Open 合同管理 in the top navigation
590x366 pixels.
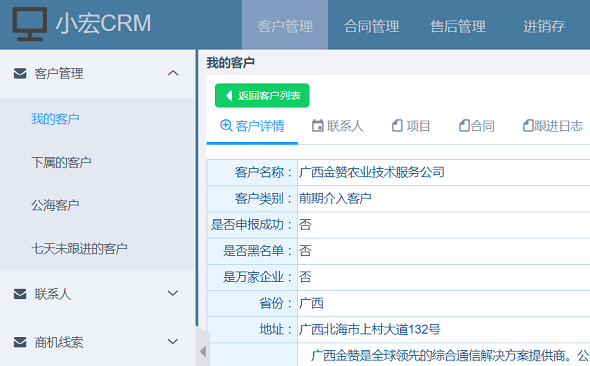(x=371, y=26)
